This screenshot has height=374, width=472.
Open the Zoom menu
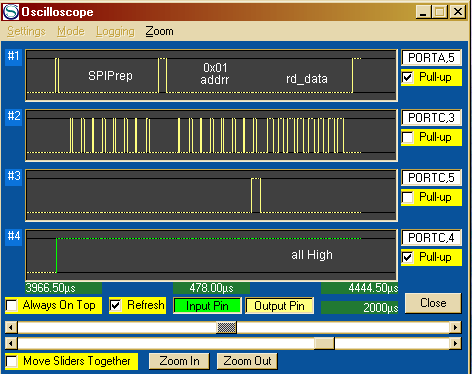click(x=159, y=31)
